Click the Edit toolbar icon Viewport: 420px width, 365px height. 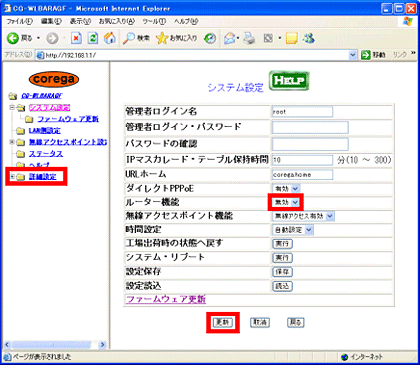click(x=268, y=39)
